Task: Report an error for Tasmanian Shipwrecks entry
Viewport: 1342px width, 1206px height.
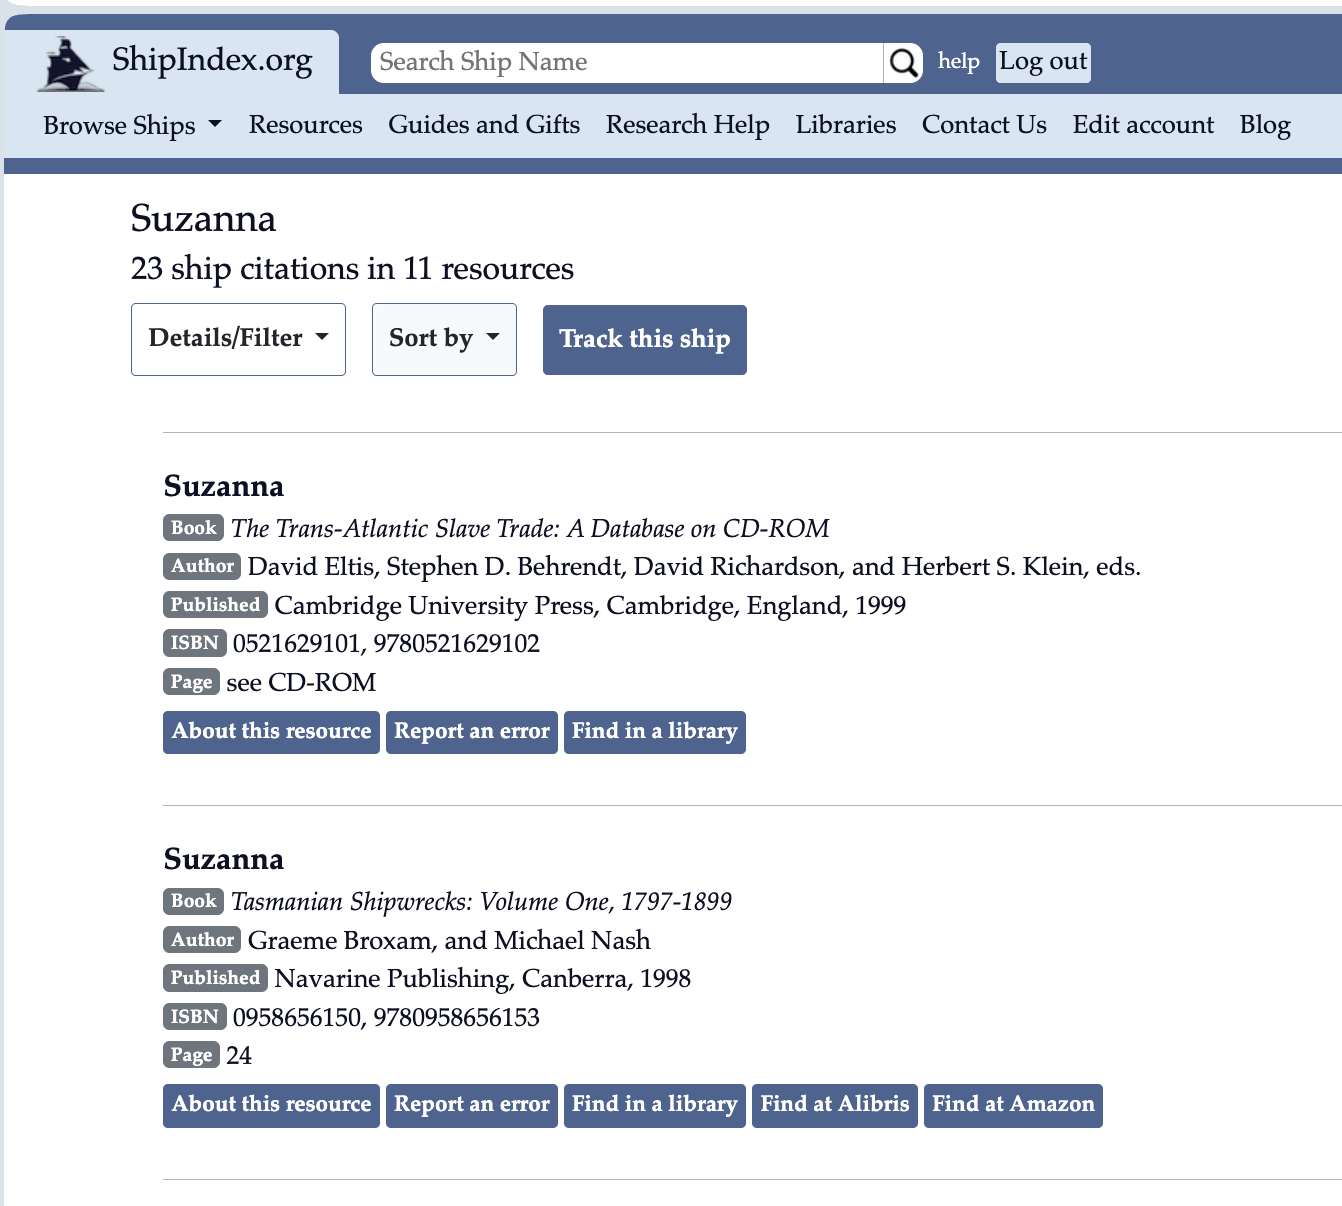Action: click(x=471, y=1105)
